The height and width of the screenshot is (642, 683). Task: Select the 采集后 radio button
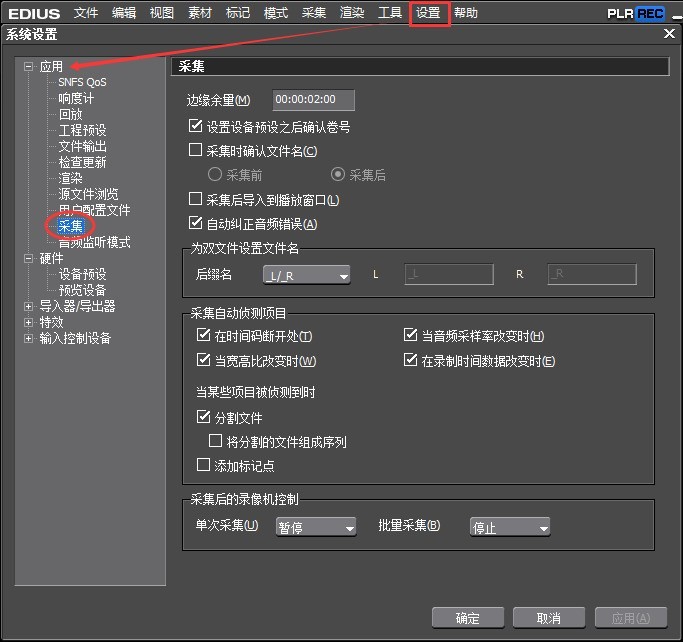(338, 175)
